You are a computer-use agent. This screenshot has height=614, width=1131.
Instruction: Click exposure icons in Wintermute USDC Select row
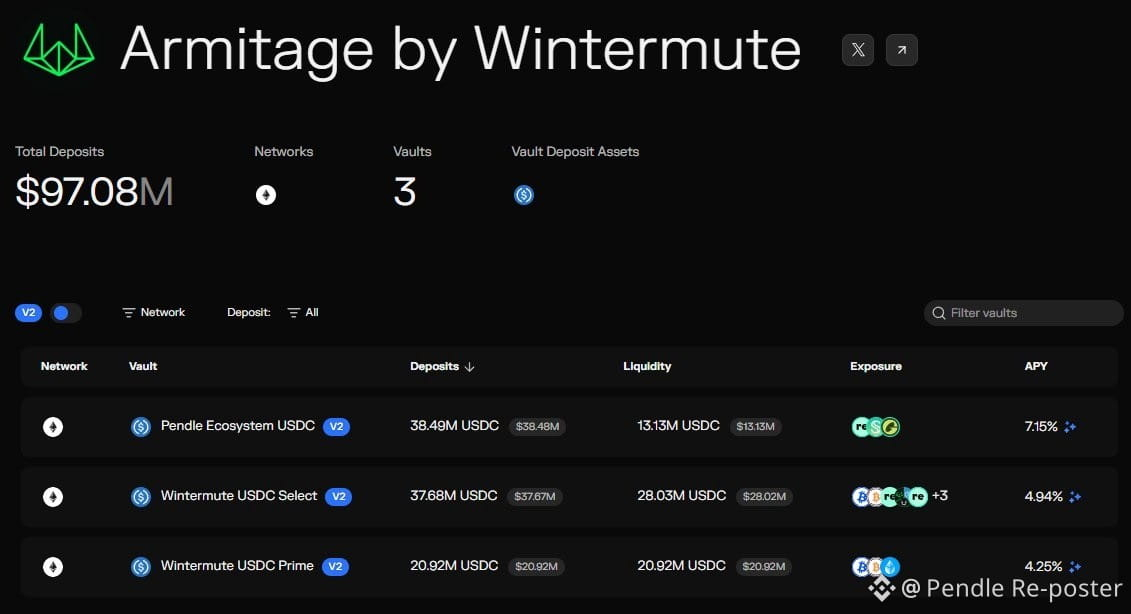tap(889, 497)
